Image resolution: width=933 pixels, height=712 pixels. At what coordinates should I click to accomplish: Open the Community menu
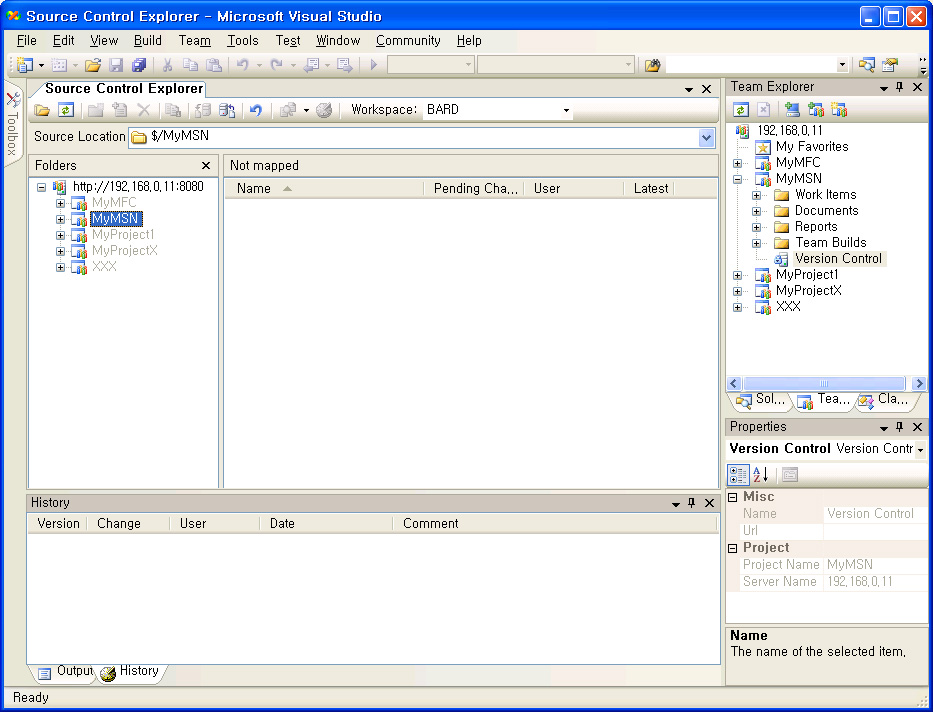click(408, 40)
